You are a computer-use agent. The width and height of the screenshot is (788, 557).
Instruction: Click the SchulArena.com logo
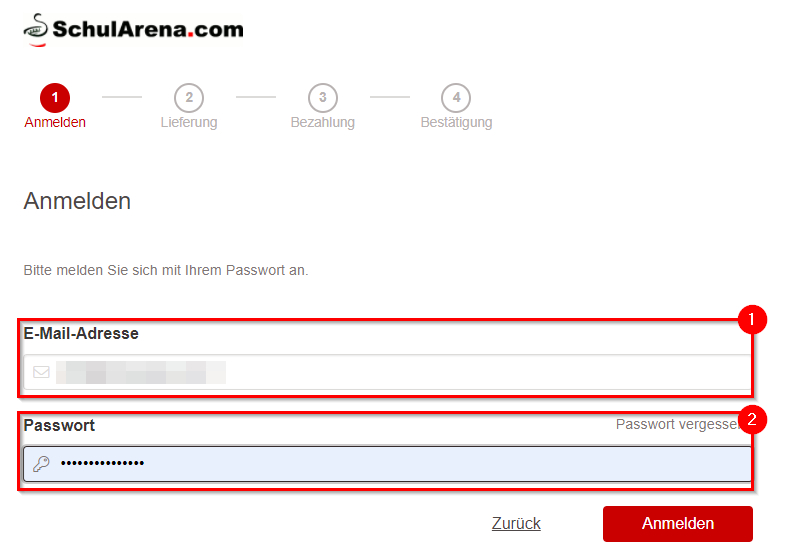pos(133,28)
